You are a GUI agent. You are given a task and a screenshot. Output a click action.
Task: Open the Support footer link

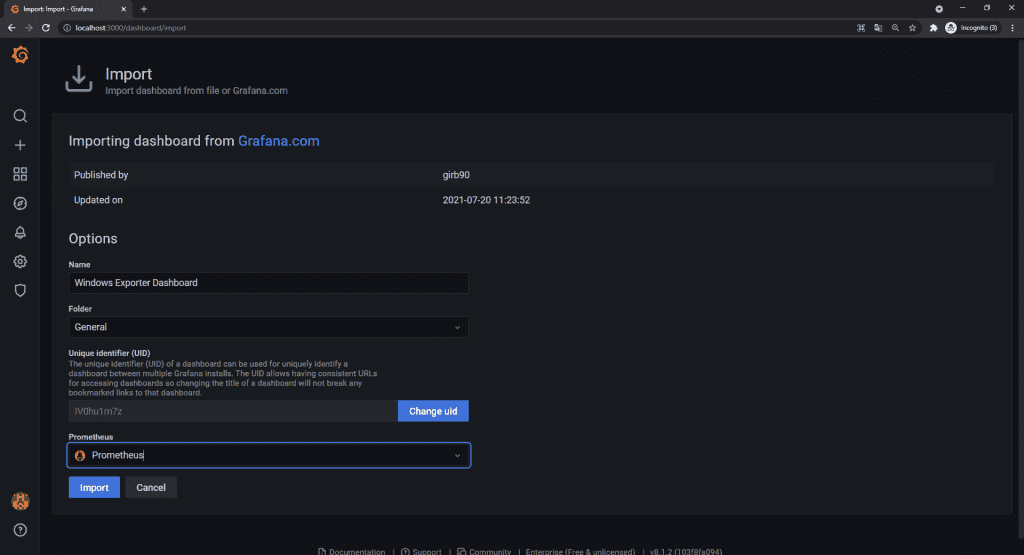[421, 552]
